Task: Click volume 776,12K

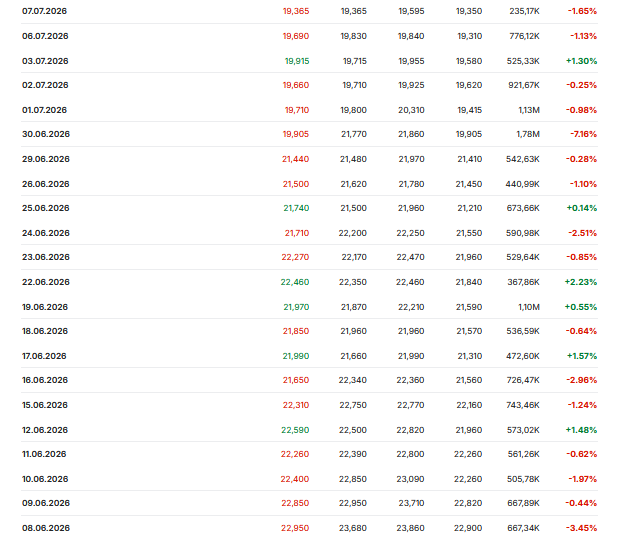Action: (524, 36)
